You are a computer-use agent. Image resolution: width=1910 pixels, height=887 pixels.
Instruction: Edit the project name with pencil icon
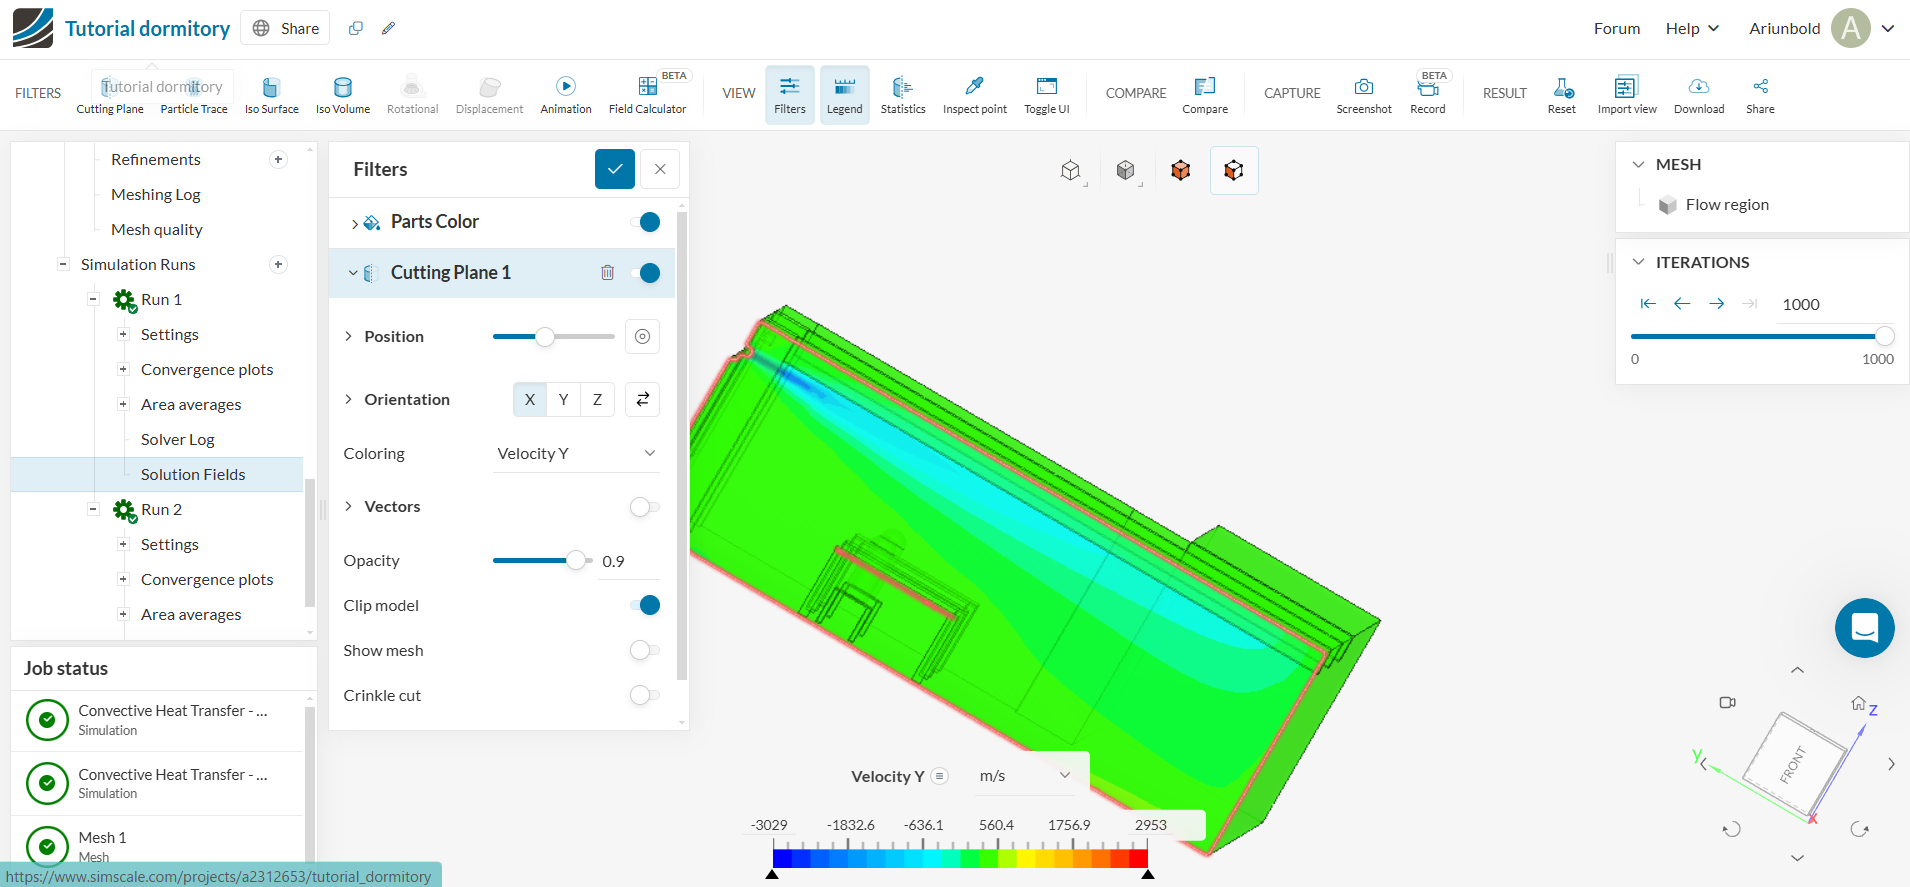pyautogui.click(x=389, y=28)
